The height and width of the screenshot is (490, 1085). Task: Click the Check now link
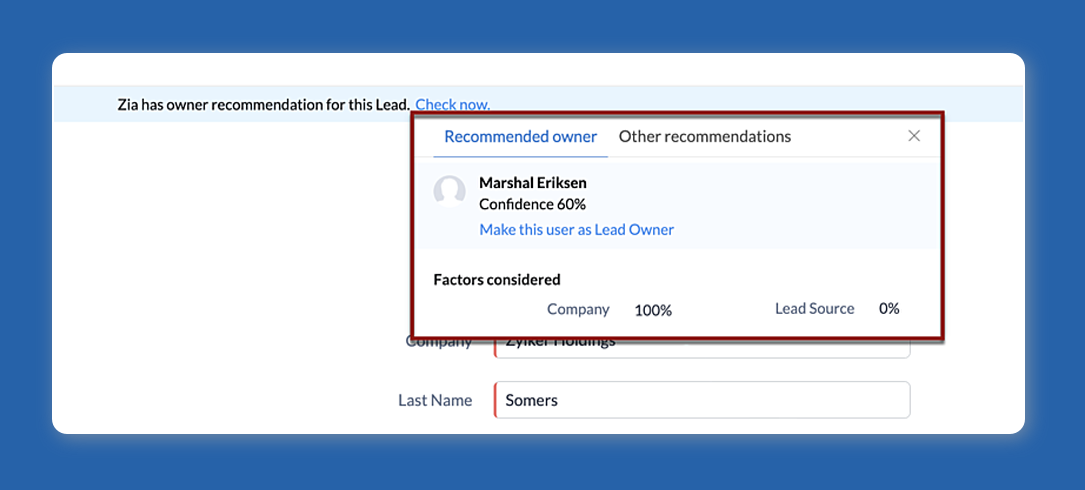[x=452, y=104]
